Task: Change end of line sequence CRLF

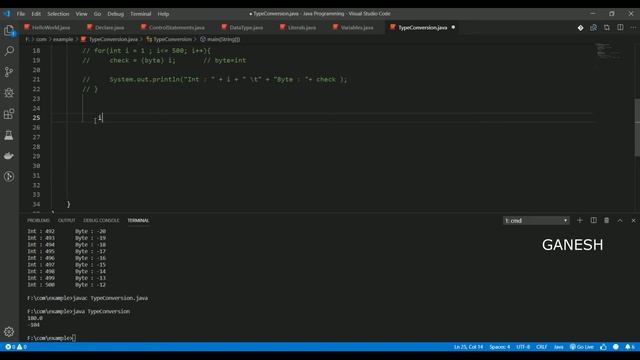Action: (542, 347)
